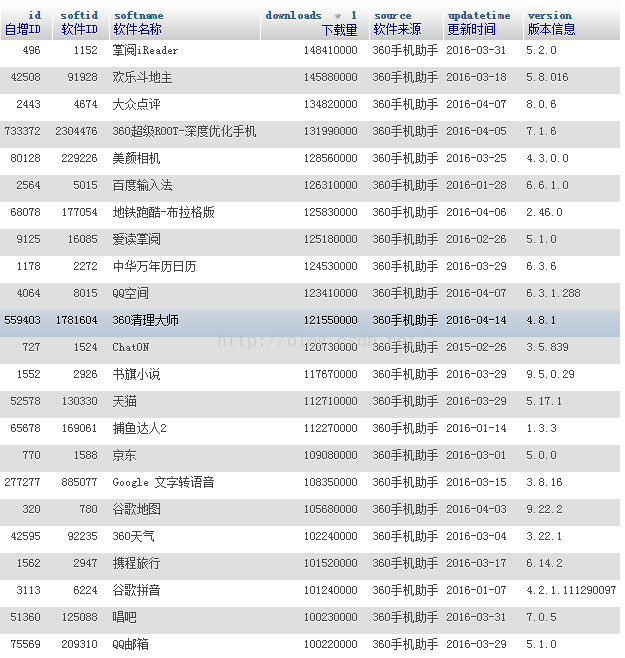This screenshot has height=658, width=625.
Task: Select the 捕鱼达人2 name cell
Action: pos(139,428)
